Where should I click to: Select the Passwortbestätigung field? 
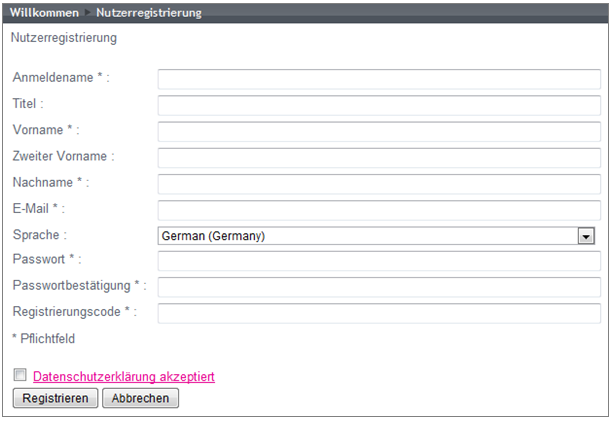(x=379, y=287)
